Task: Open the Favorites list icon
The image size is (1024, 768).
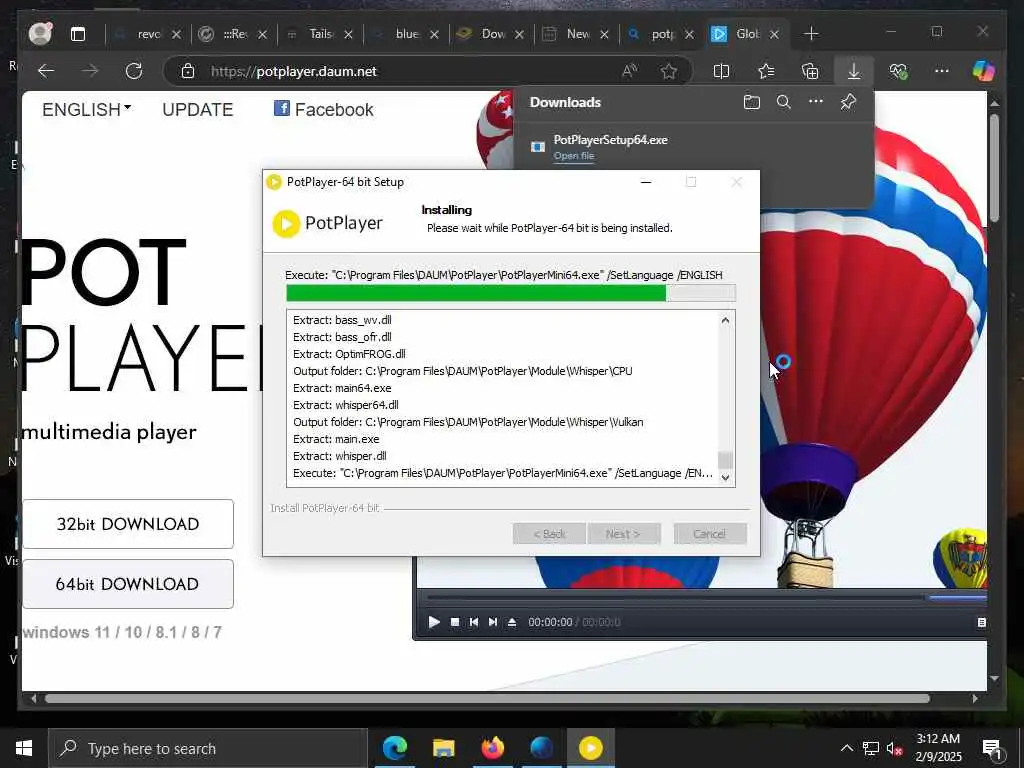Action: tap(766, 71)
